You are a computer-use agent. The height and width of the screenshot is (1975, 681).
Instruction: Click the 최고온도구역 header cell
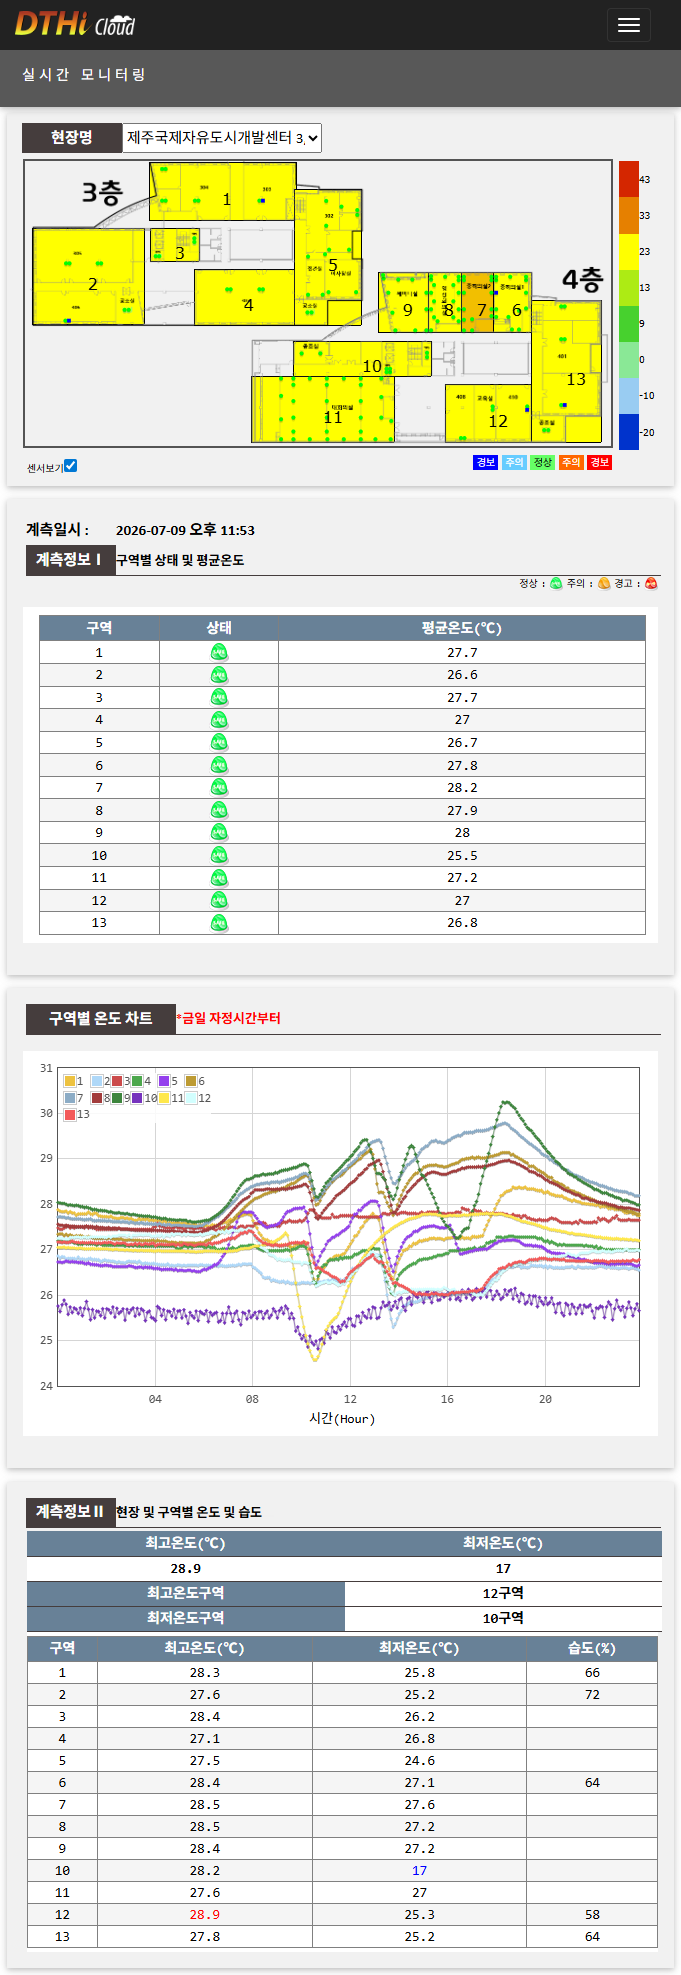[x=186, y=1593]
